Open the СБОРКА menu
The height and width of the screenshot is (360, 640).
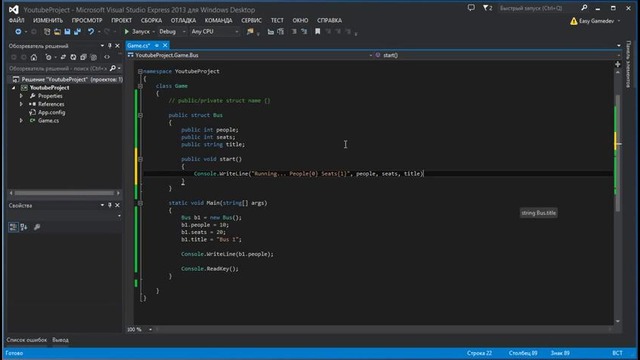151,20
